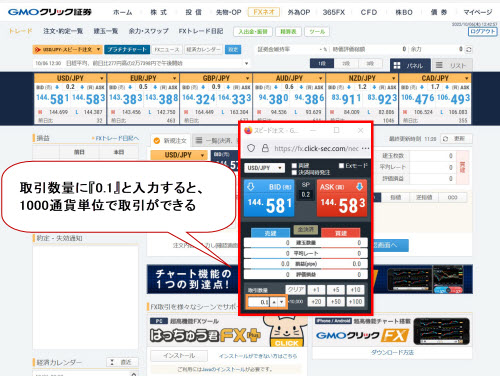Image resolution: width=500 pixels, height=376 pixels.
Task: Open the 経済カレンダー toolbar button
Action: [203, 50]
